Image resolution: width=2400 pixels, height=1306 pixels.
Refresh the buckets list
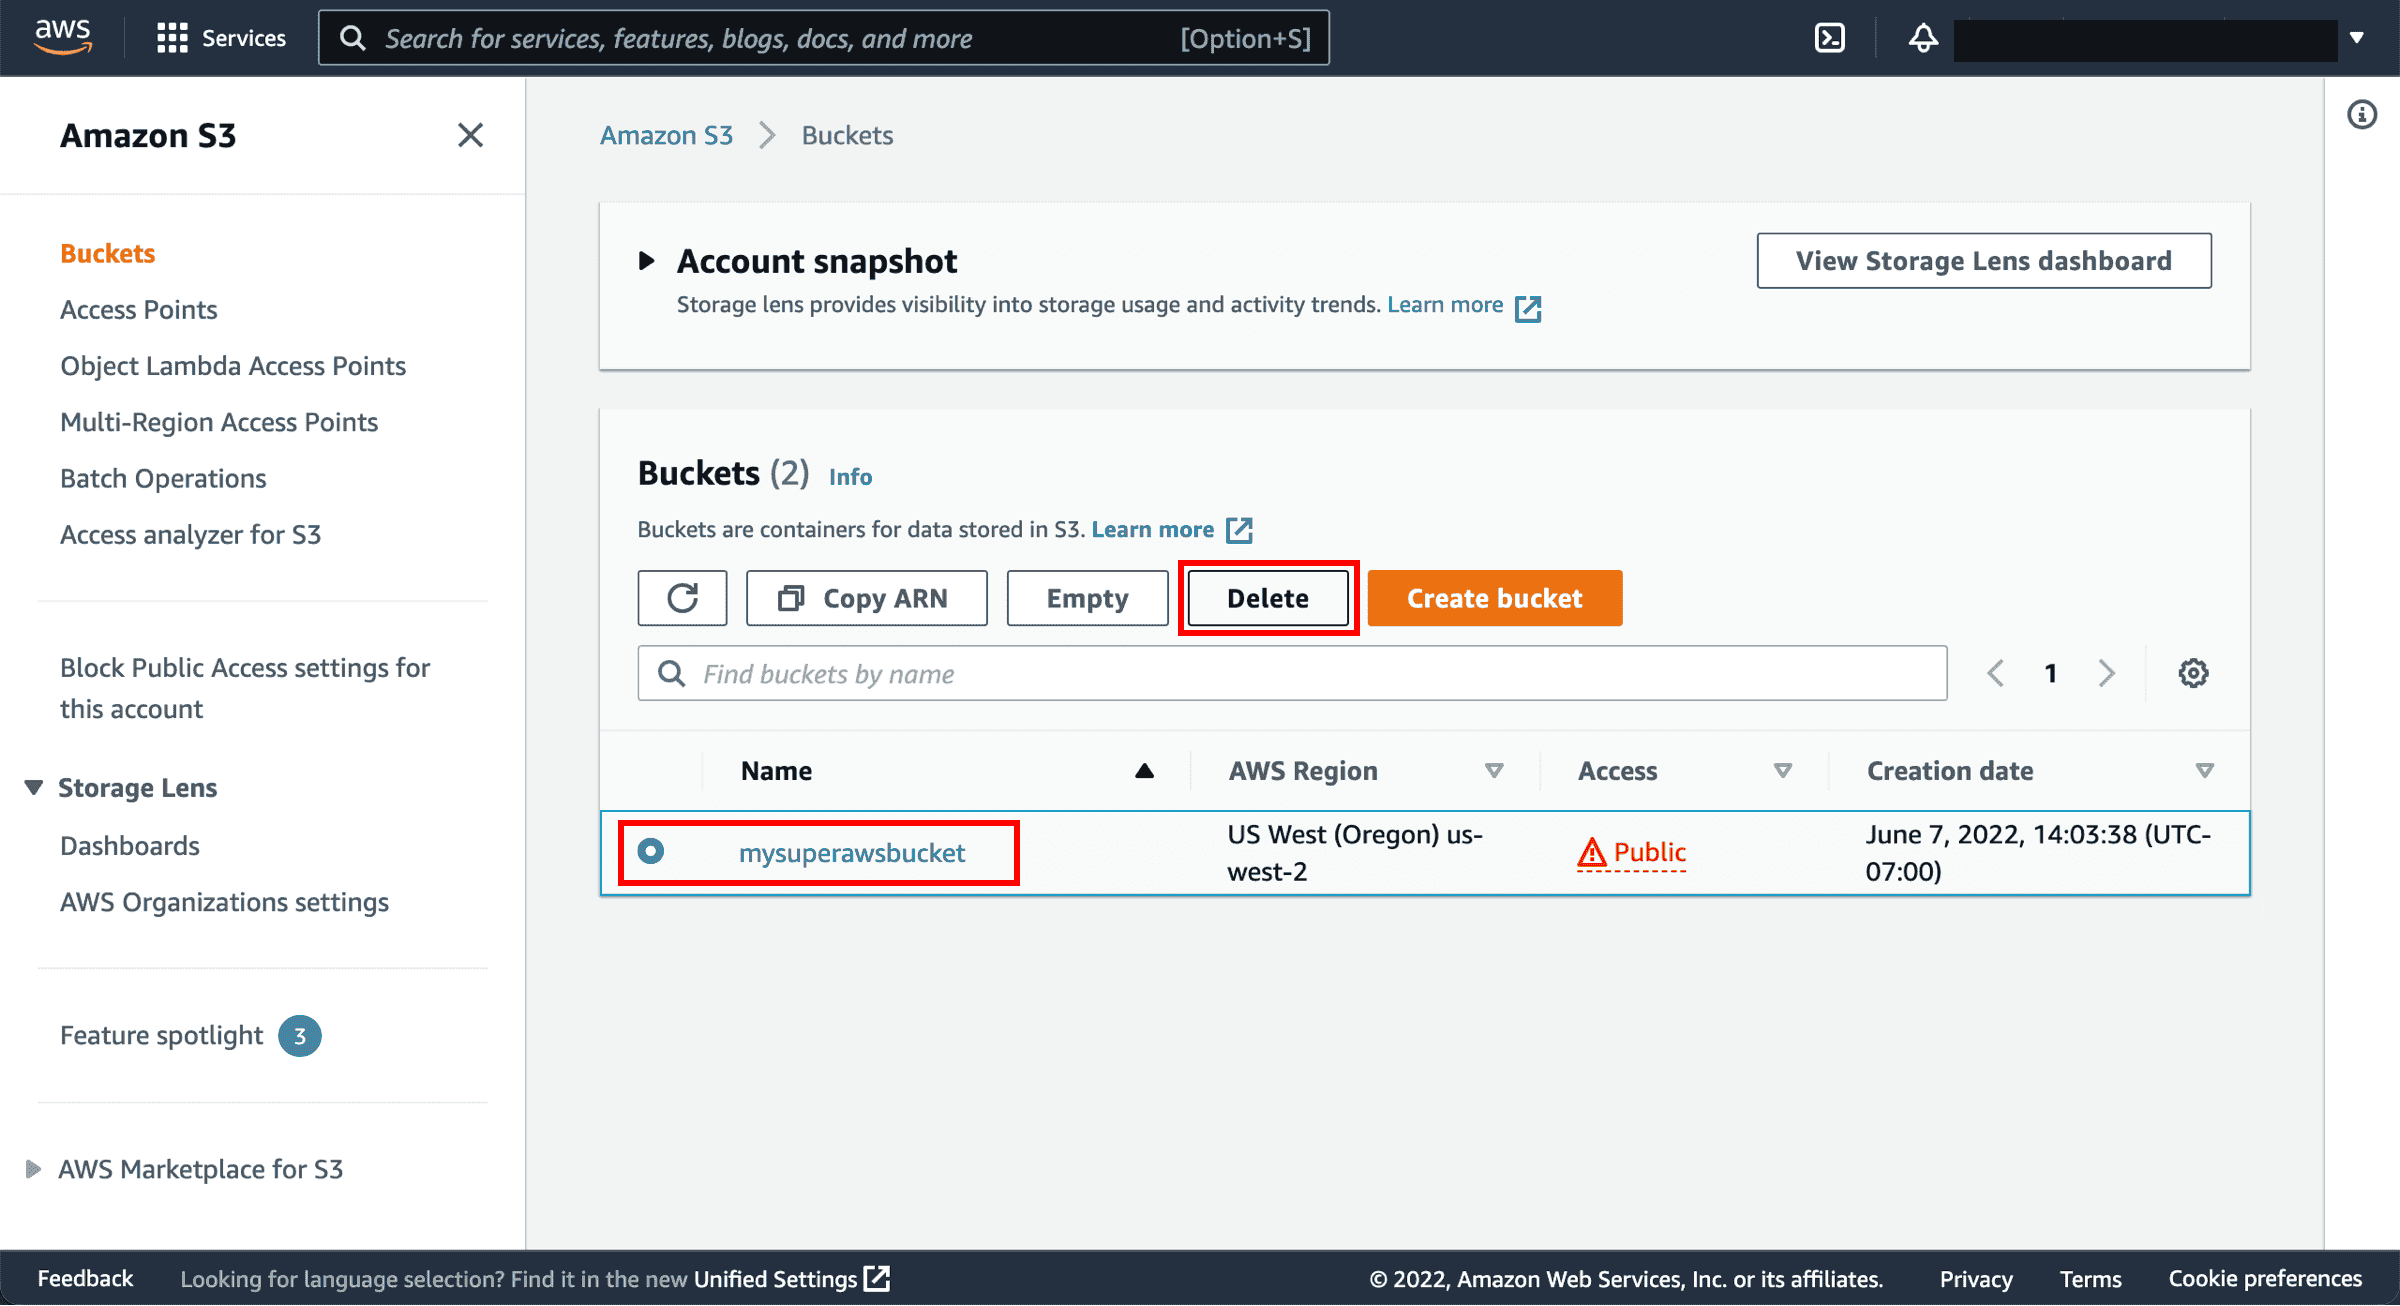pyautogui.click(x=683, y=598)
